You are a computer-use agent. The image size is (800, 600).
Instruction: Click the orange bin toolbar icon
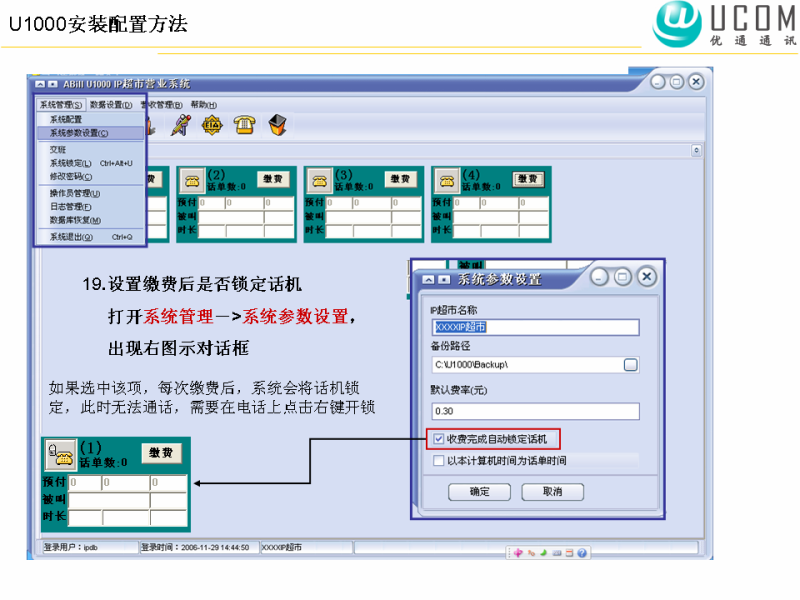pos(278,124)
